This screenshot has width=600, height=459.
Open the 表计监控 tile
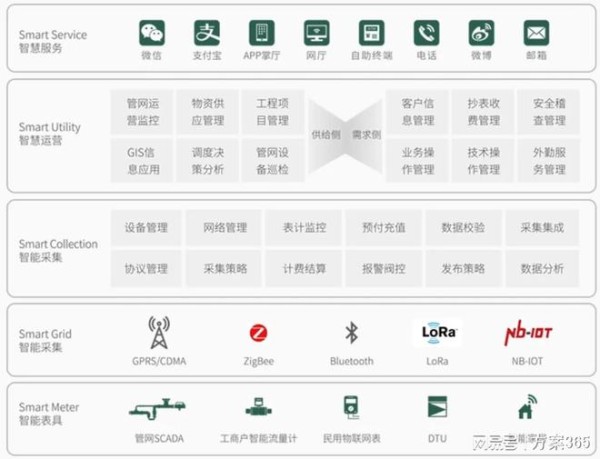[x=304, y=228]
